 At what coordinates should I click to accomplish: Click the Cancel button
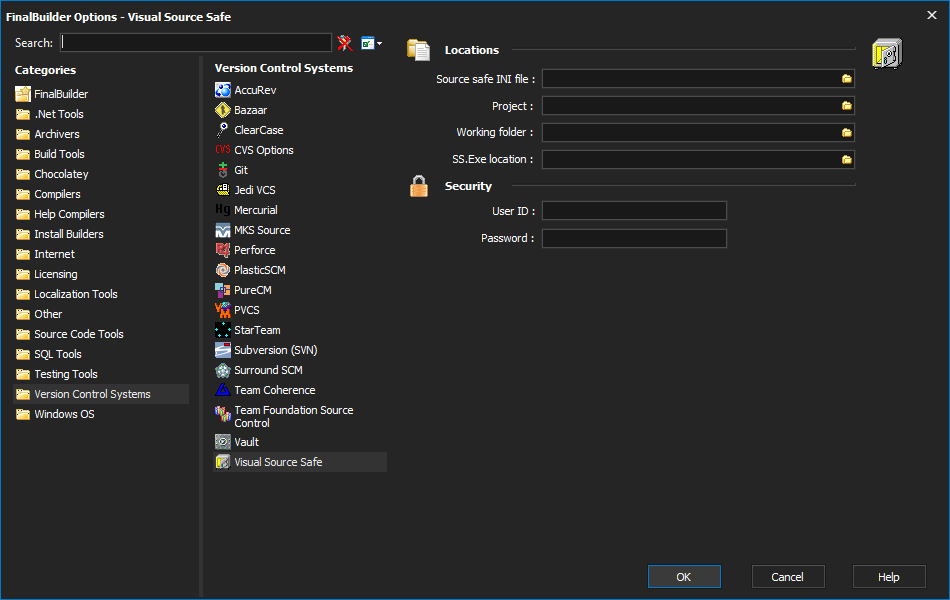788,577
